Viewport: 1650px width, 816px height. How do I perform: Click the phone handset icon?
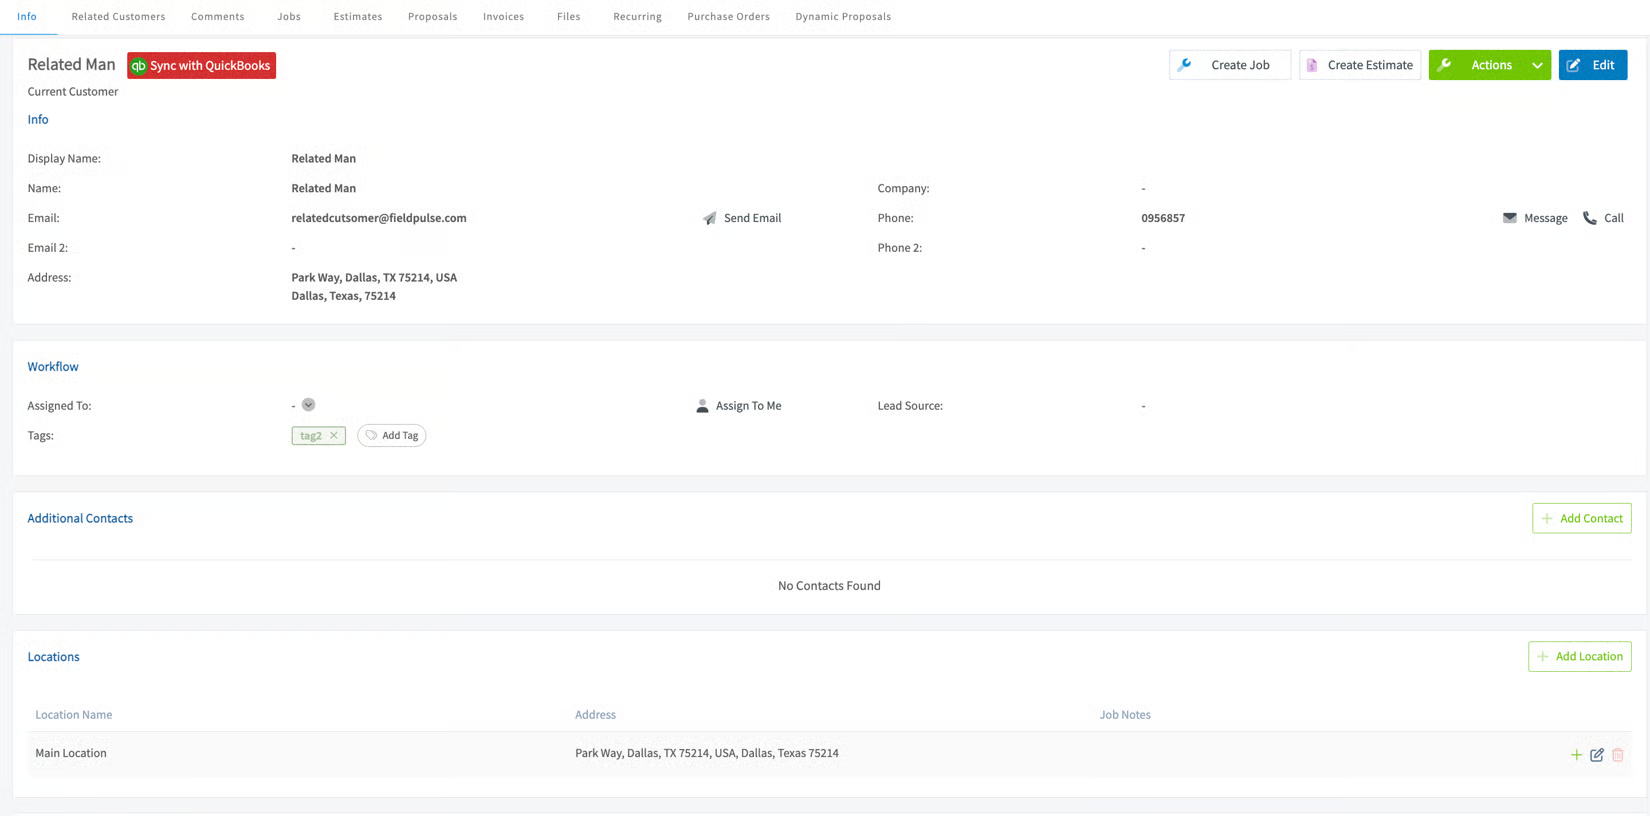pyautogui.click(x=1590, y=218)
